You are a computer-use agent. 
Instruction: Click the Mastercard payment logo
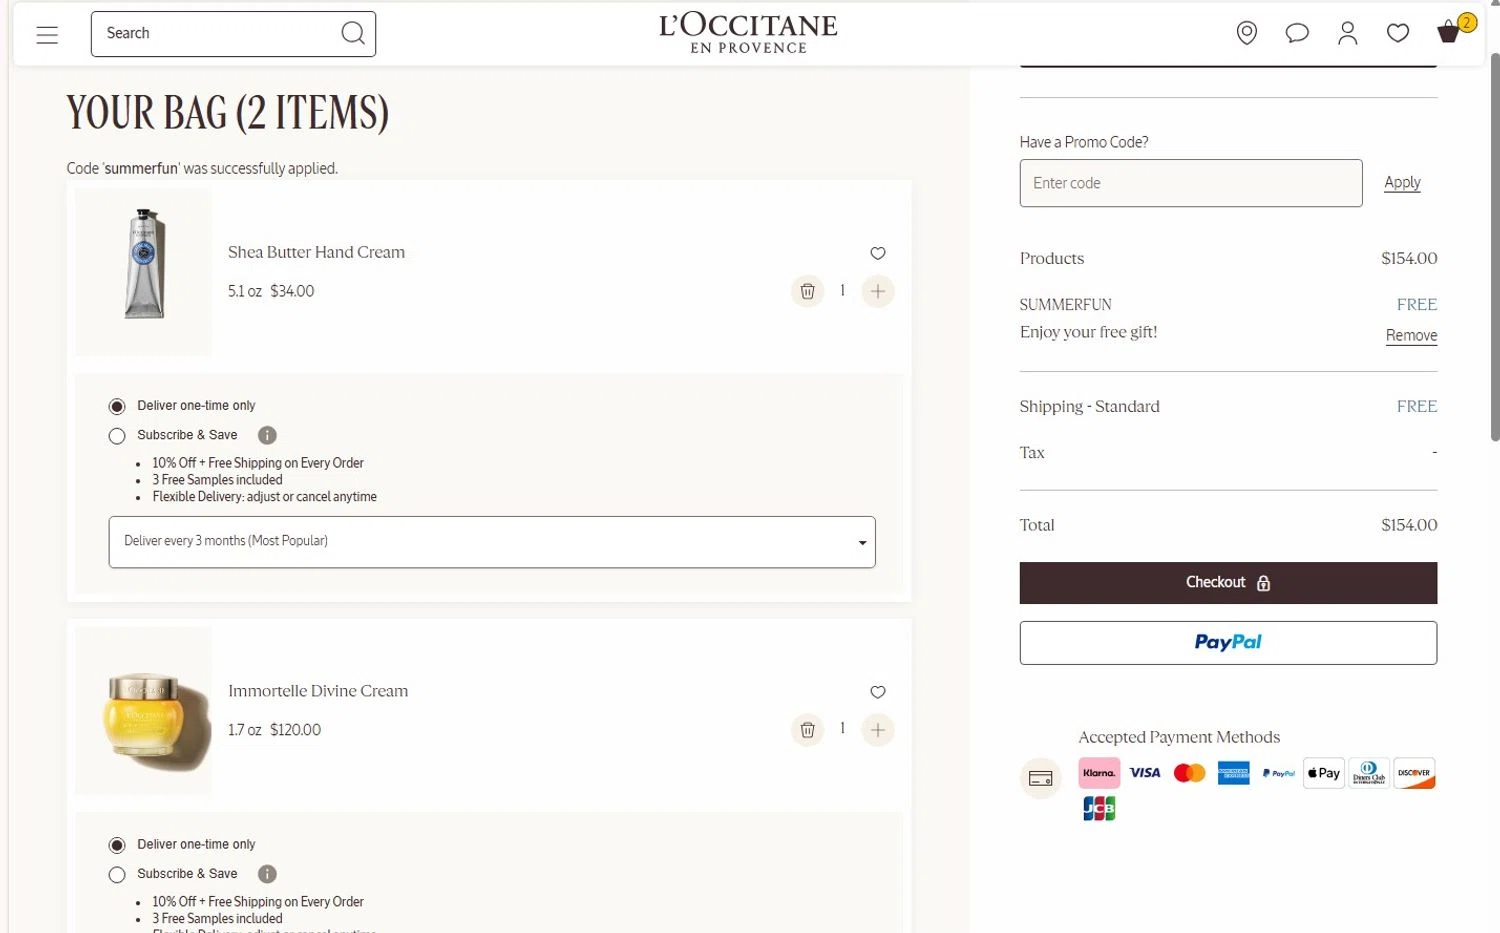tap(1189, 773)
